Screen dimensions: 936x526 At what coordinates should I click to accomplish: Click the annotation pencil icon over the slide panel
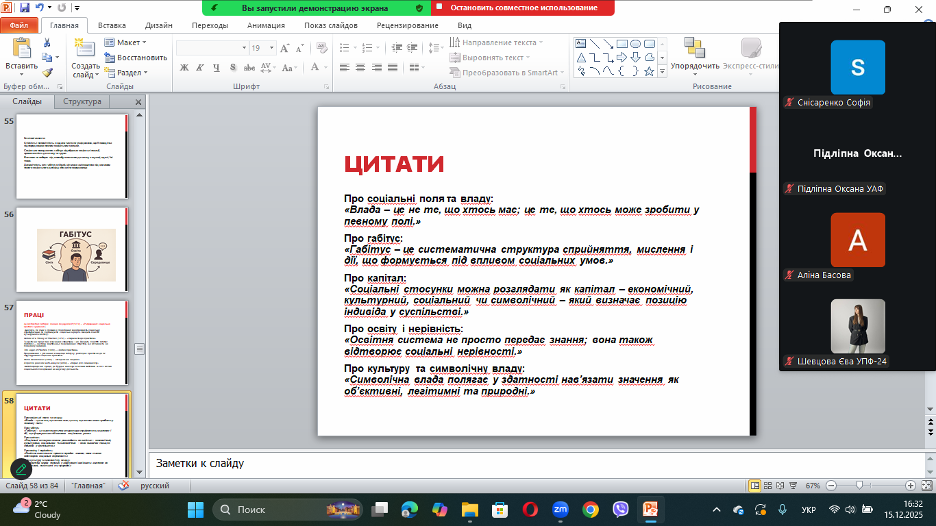pyautogui.click(x=20, y=469)
